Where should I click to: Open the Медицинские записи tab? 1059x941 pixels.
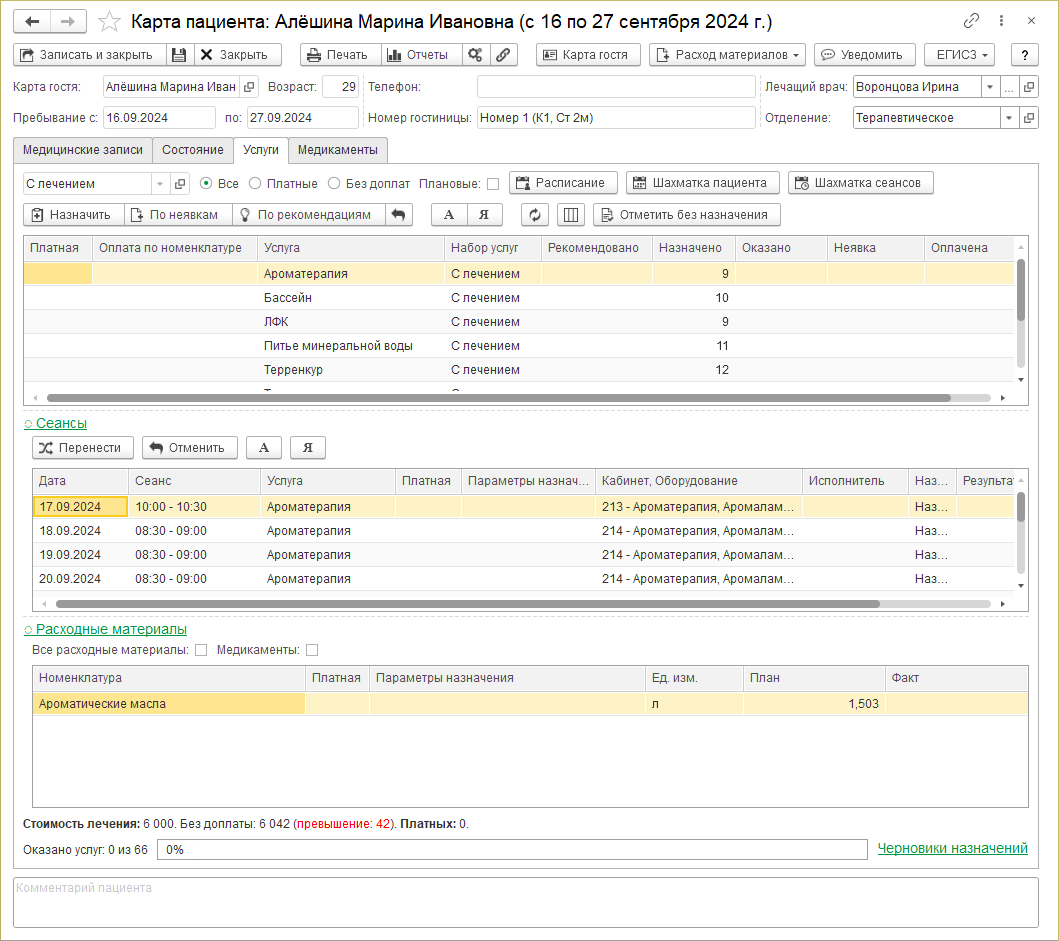(x=83, y=150)
